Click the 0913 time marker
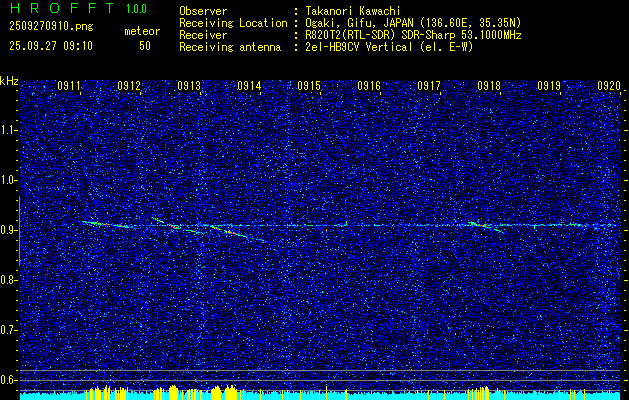 (189, 86)
